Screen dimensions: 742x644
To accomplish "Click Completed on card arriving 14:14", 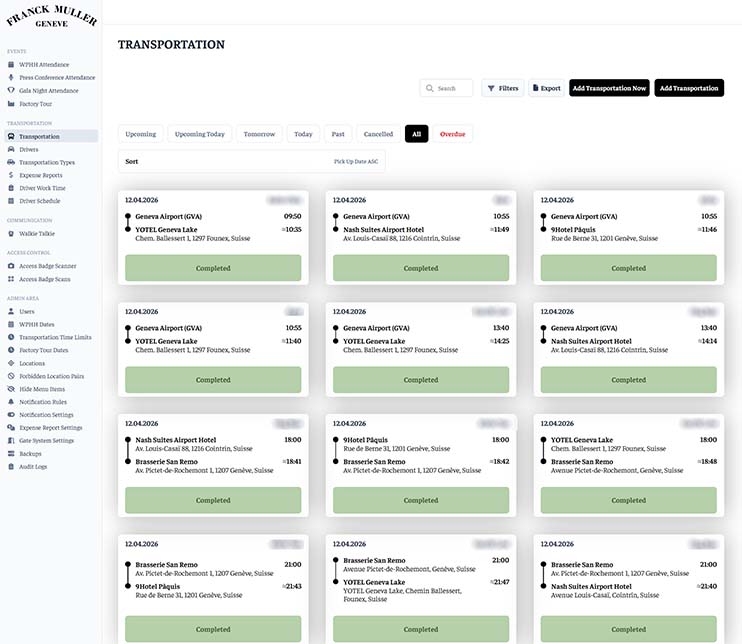I will [x=628, y=379].
